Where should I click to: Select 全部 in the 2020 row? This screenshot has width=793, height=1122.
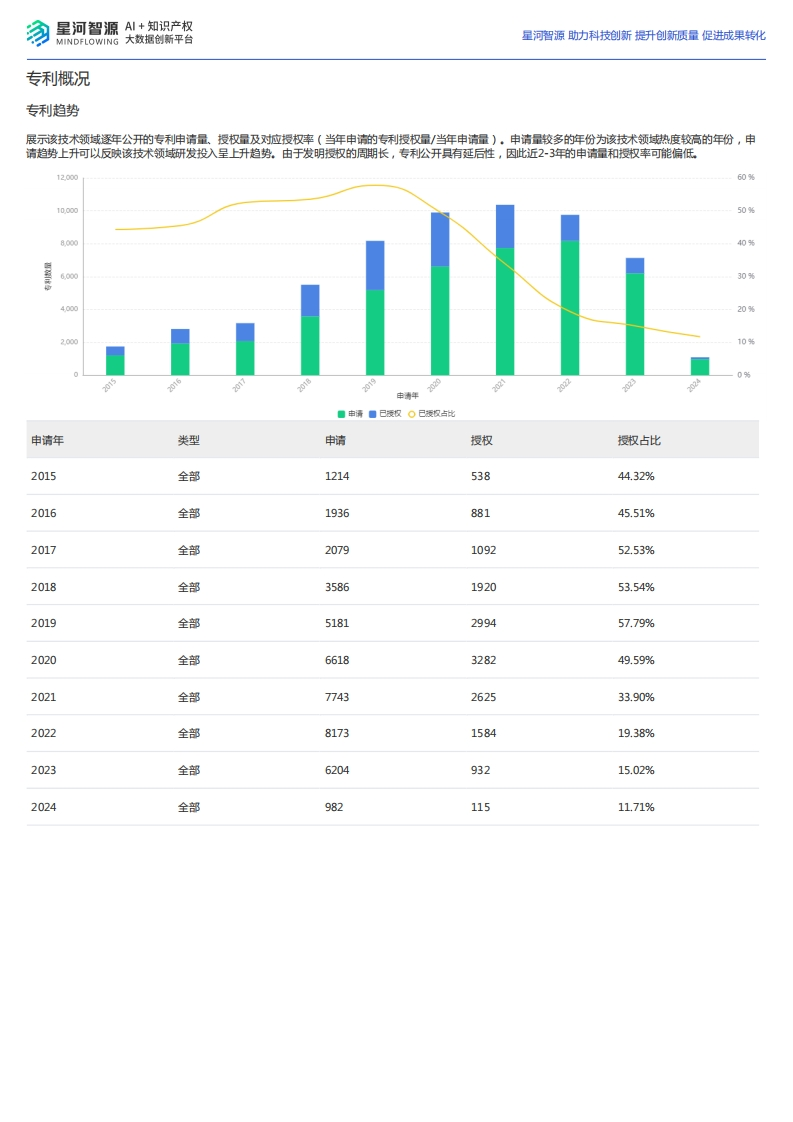click(189, 660)
